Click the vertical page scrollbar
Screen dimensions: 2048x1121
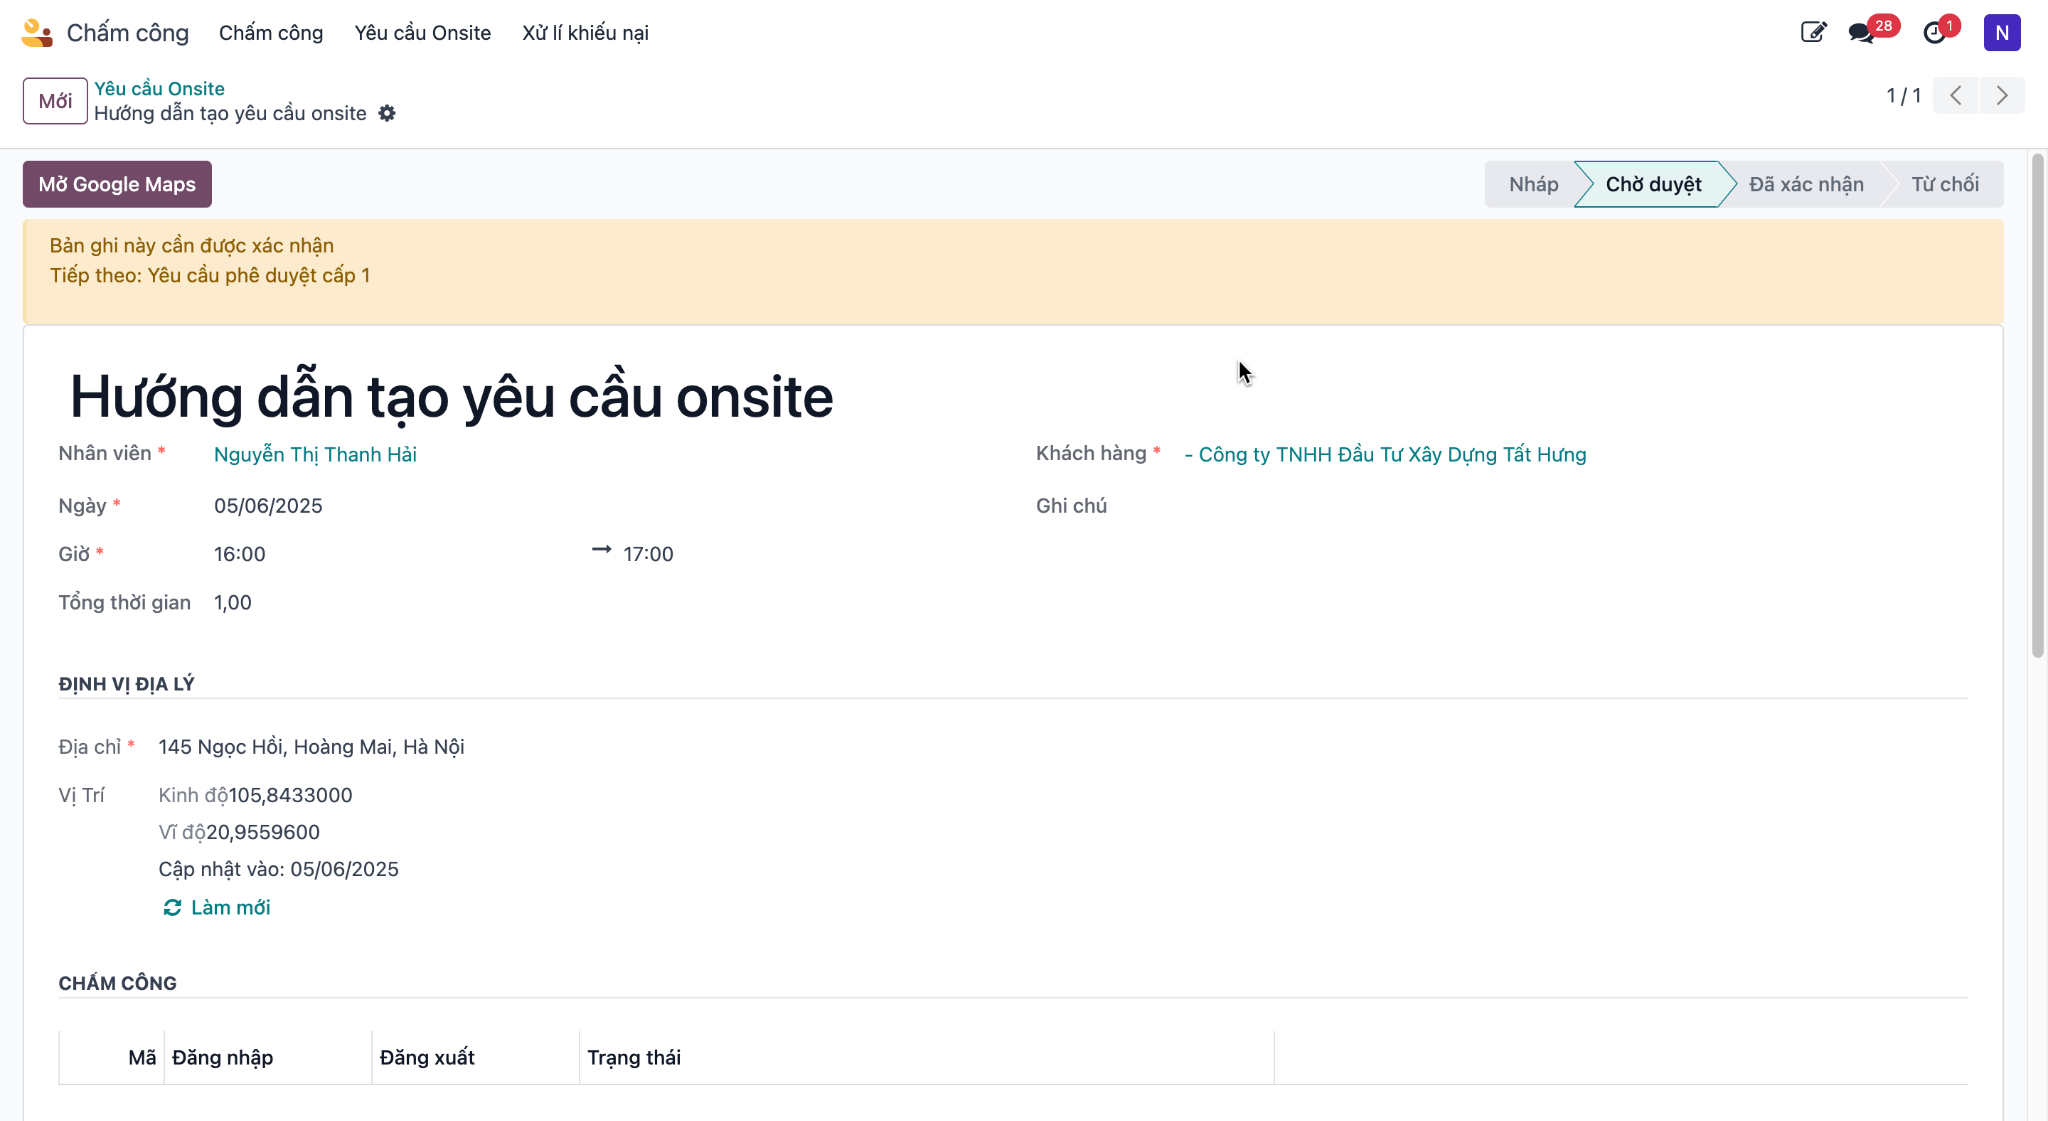2037,405
